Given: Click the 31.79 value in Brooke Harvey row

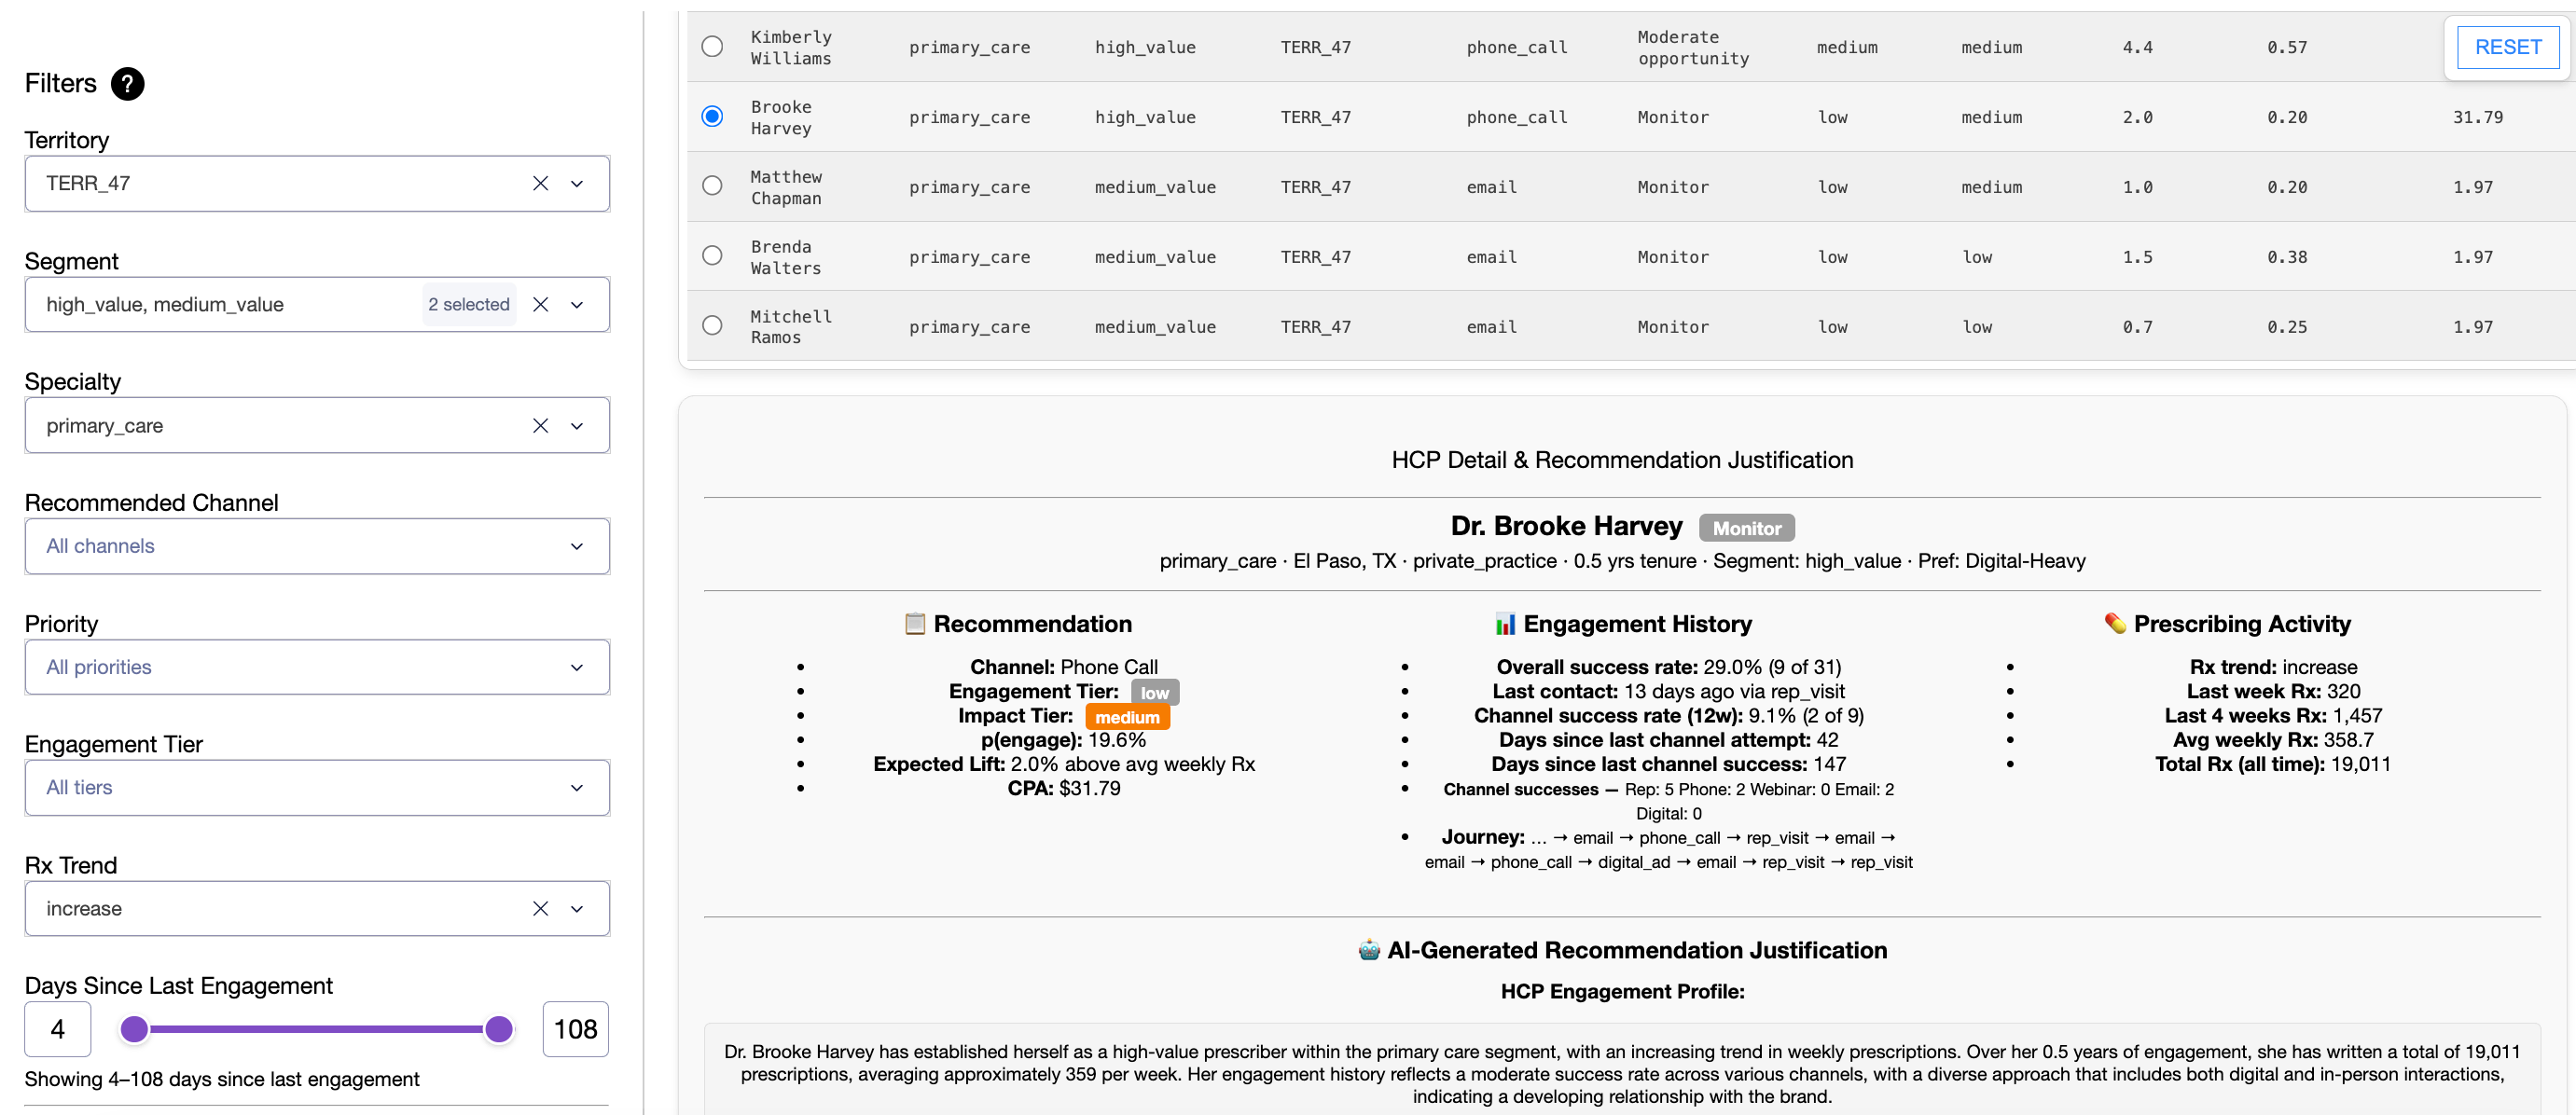Looking at the screenshot, I should point(2477,117).
